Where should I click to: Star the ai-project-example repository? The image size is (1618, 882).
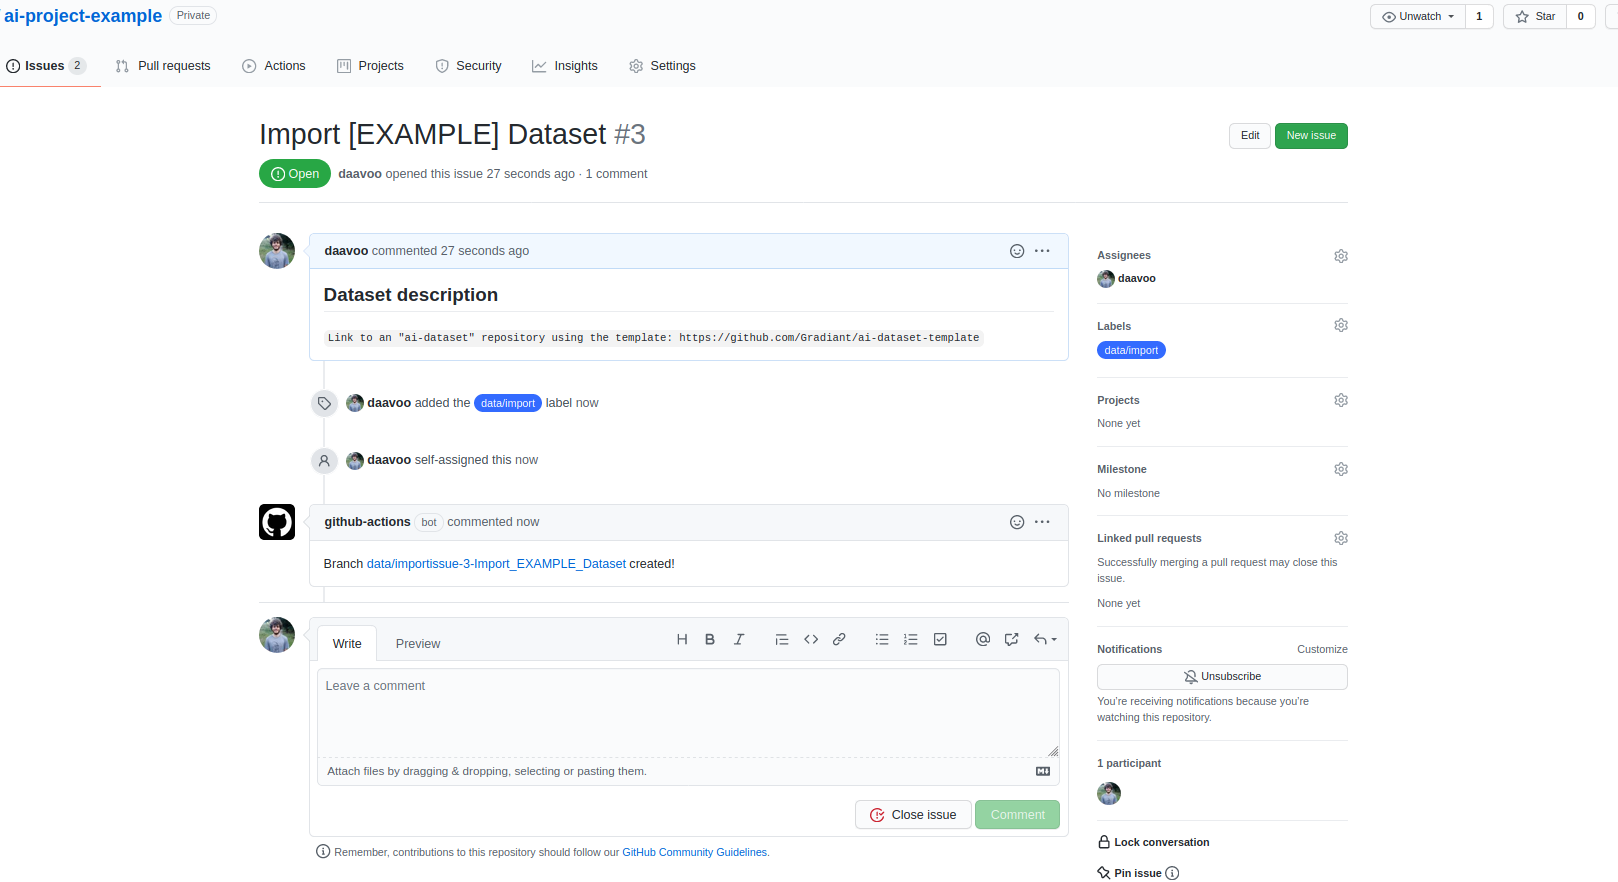click(1535, 16)
